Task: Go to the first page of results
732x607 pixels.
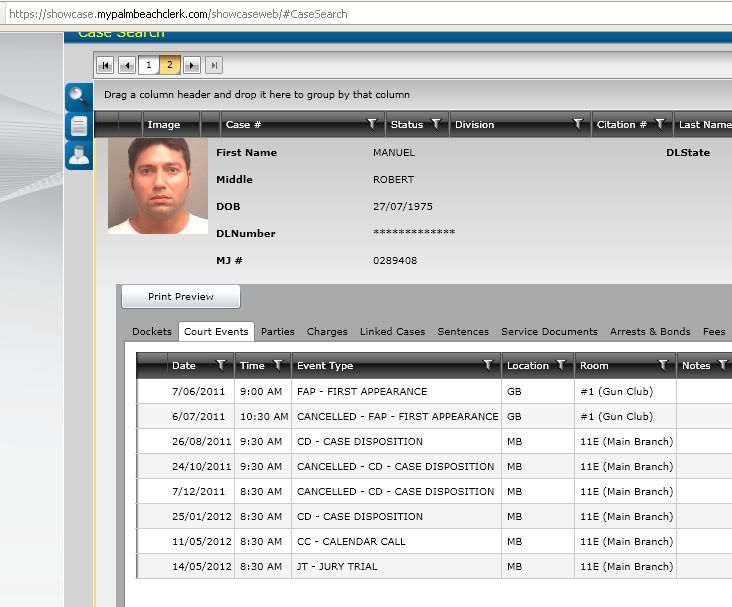Action: click(x=105, y=65)
